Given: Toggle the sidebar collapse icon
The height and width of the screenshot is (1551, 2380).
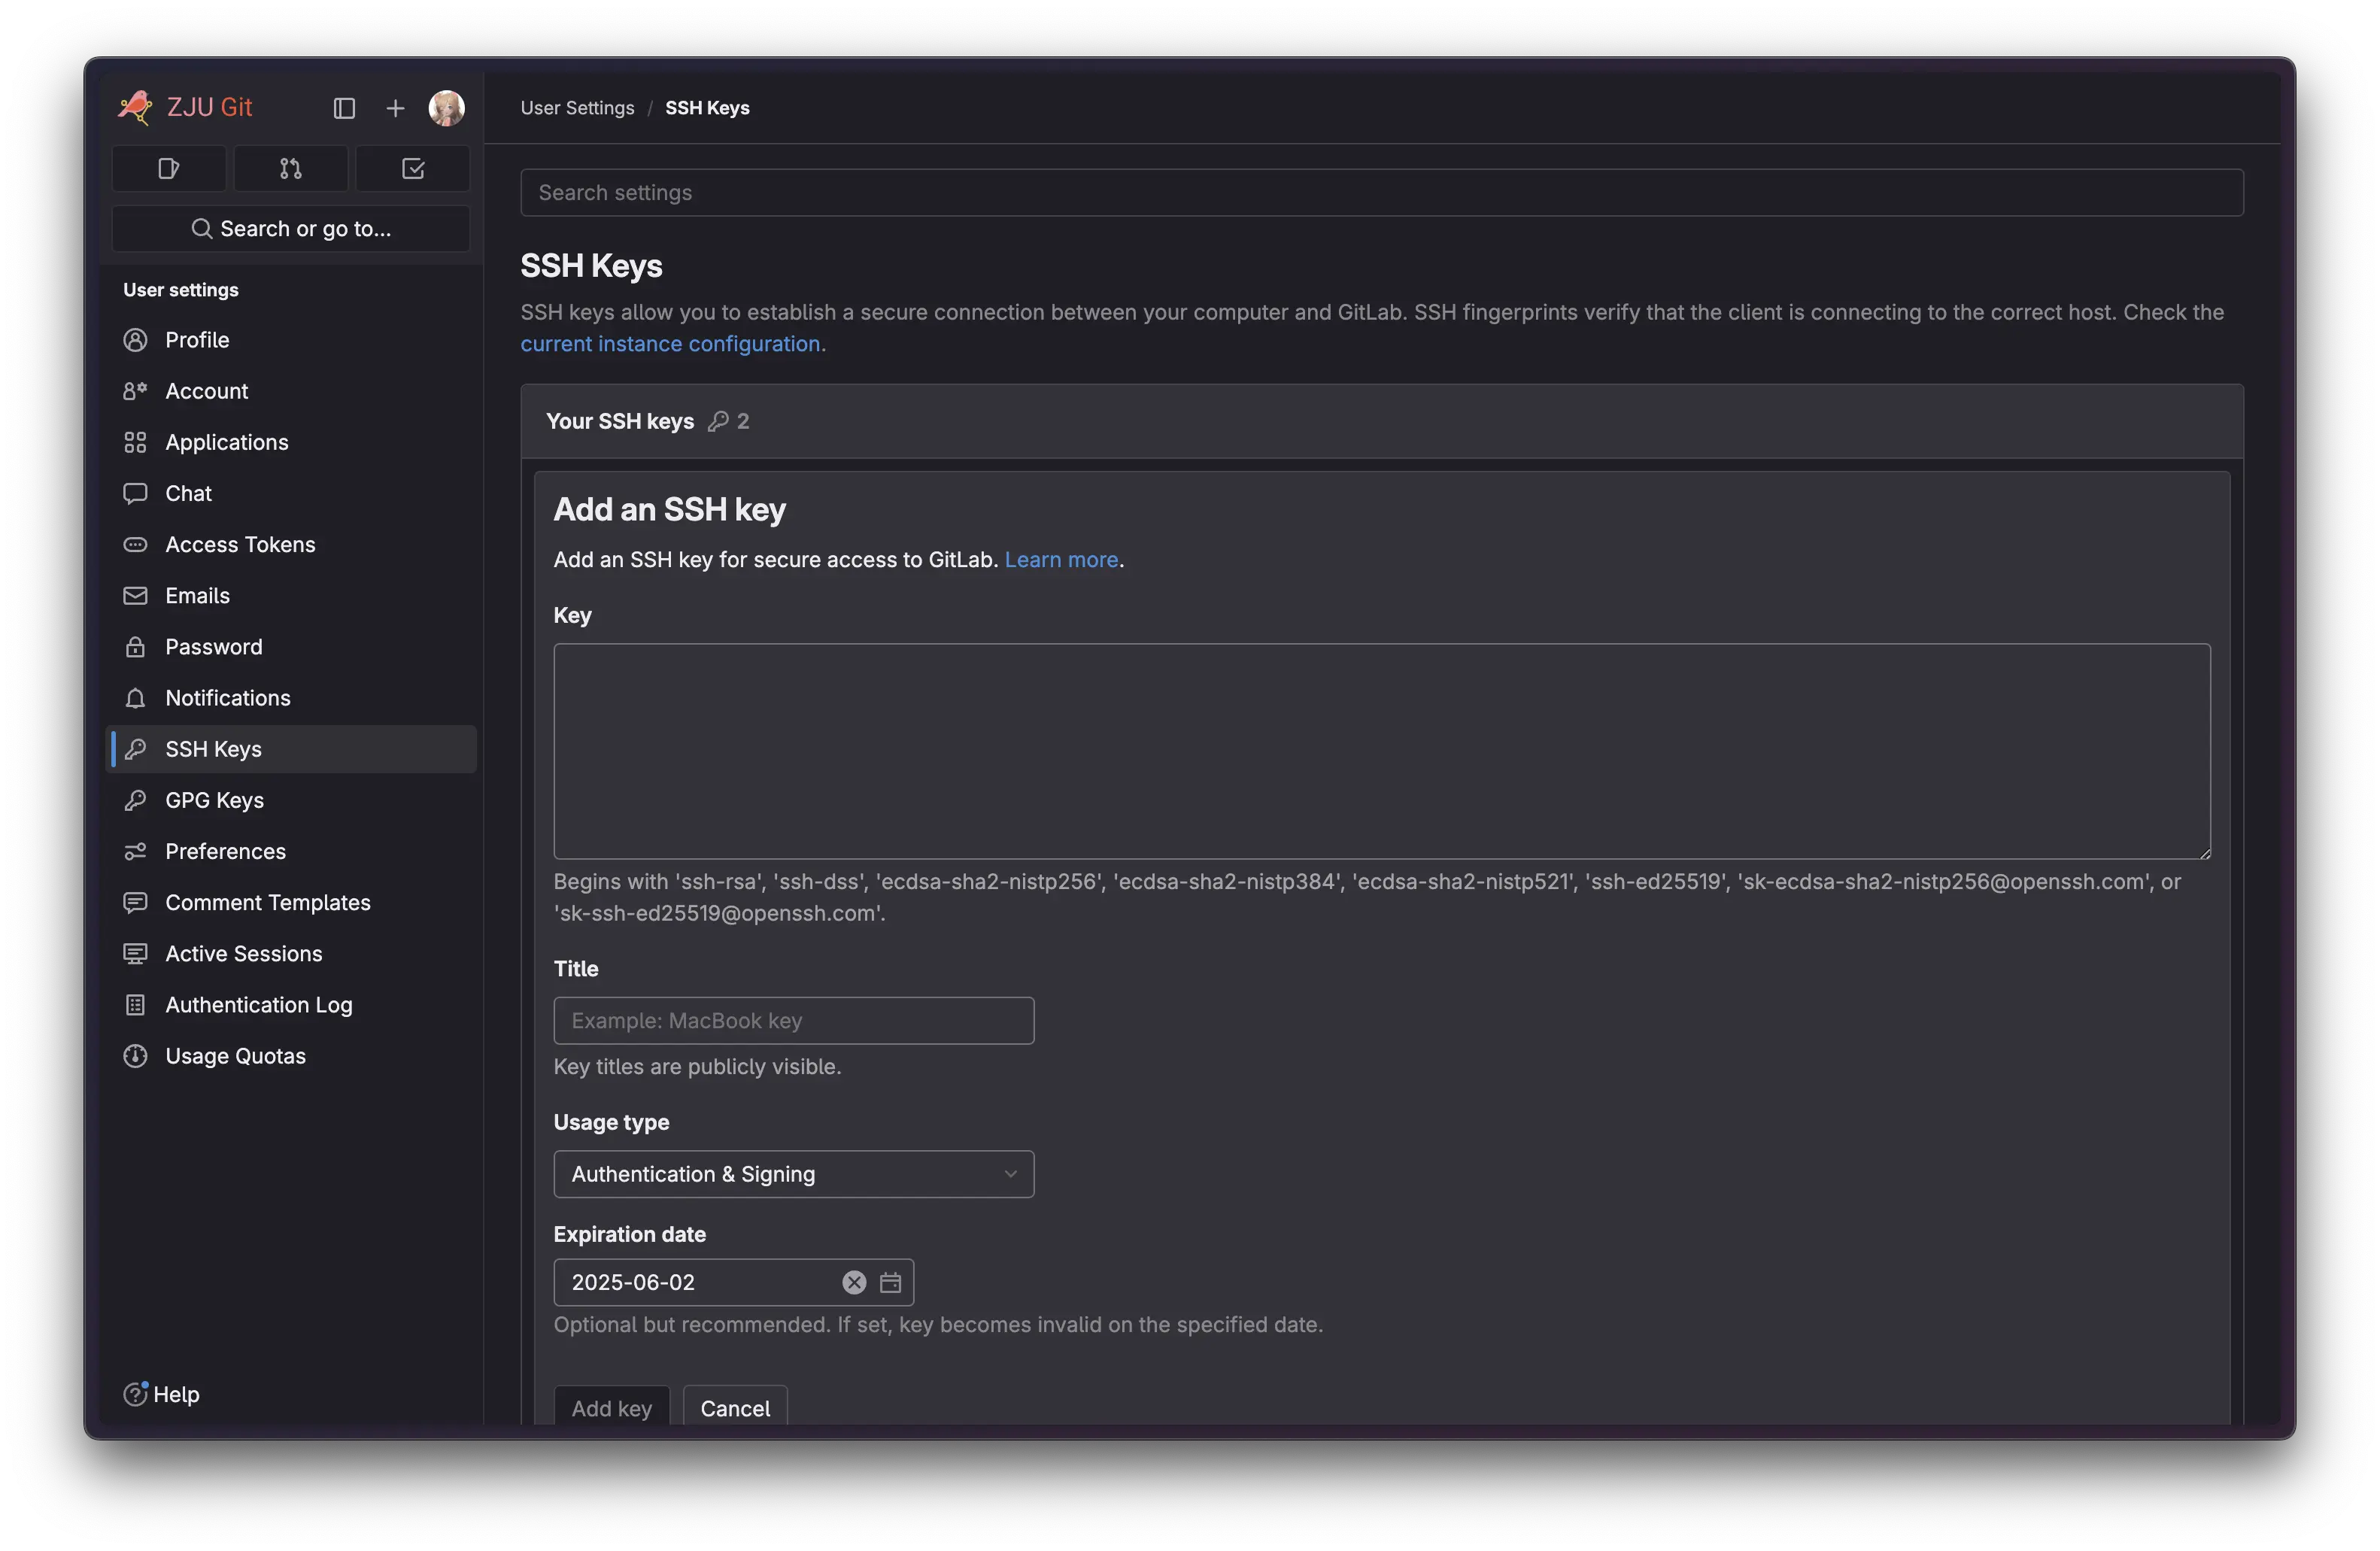Looking at the screenshot, I should 344,108.
